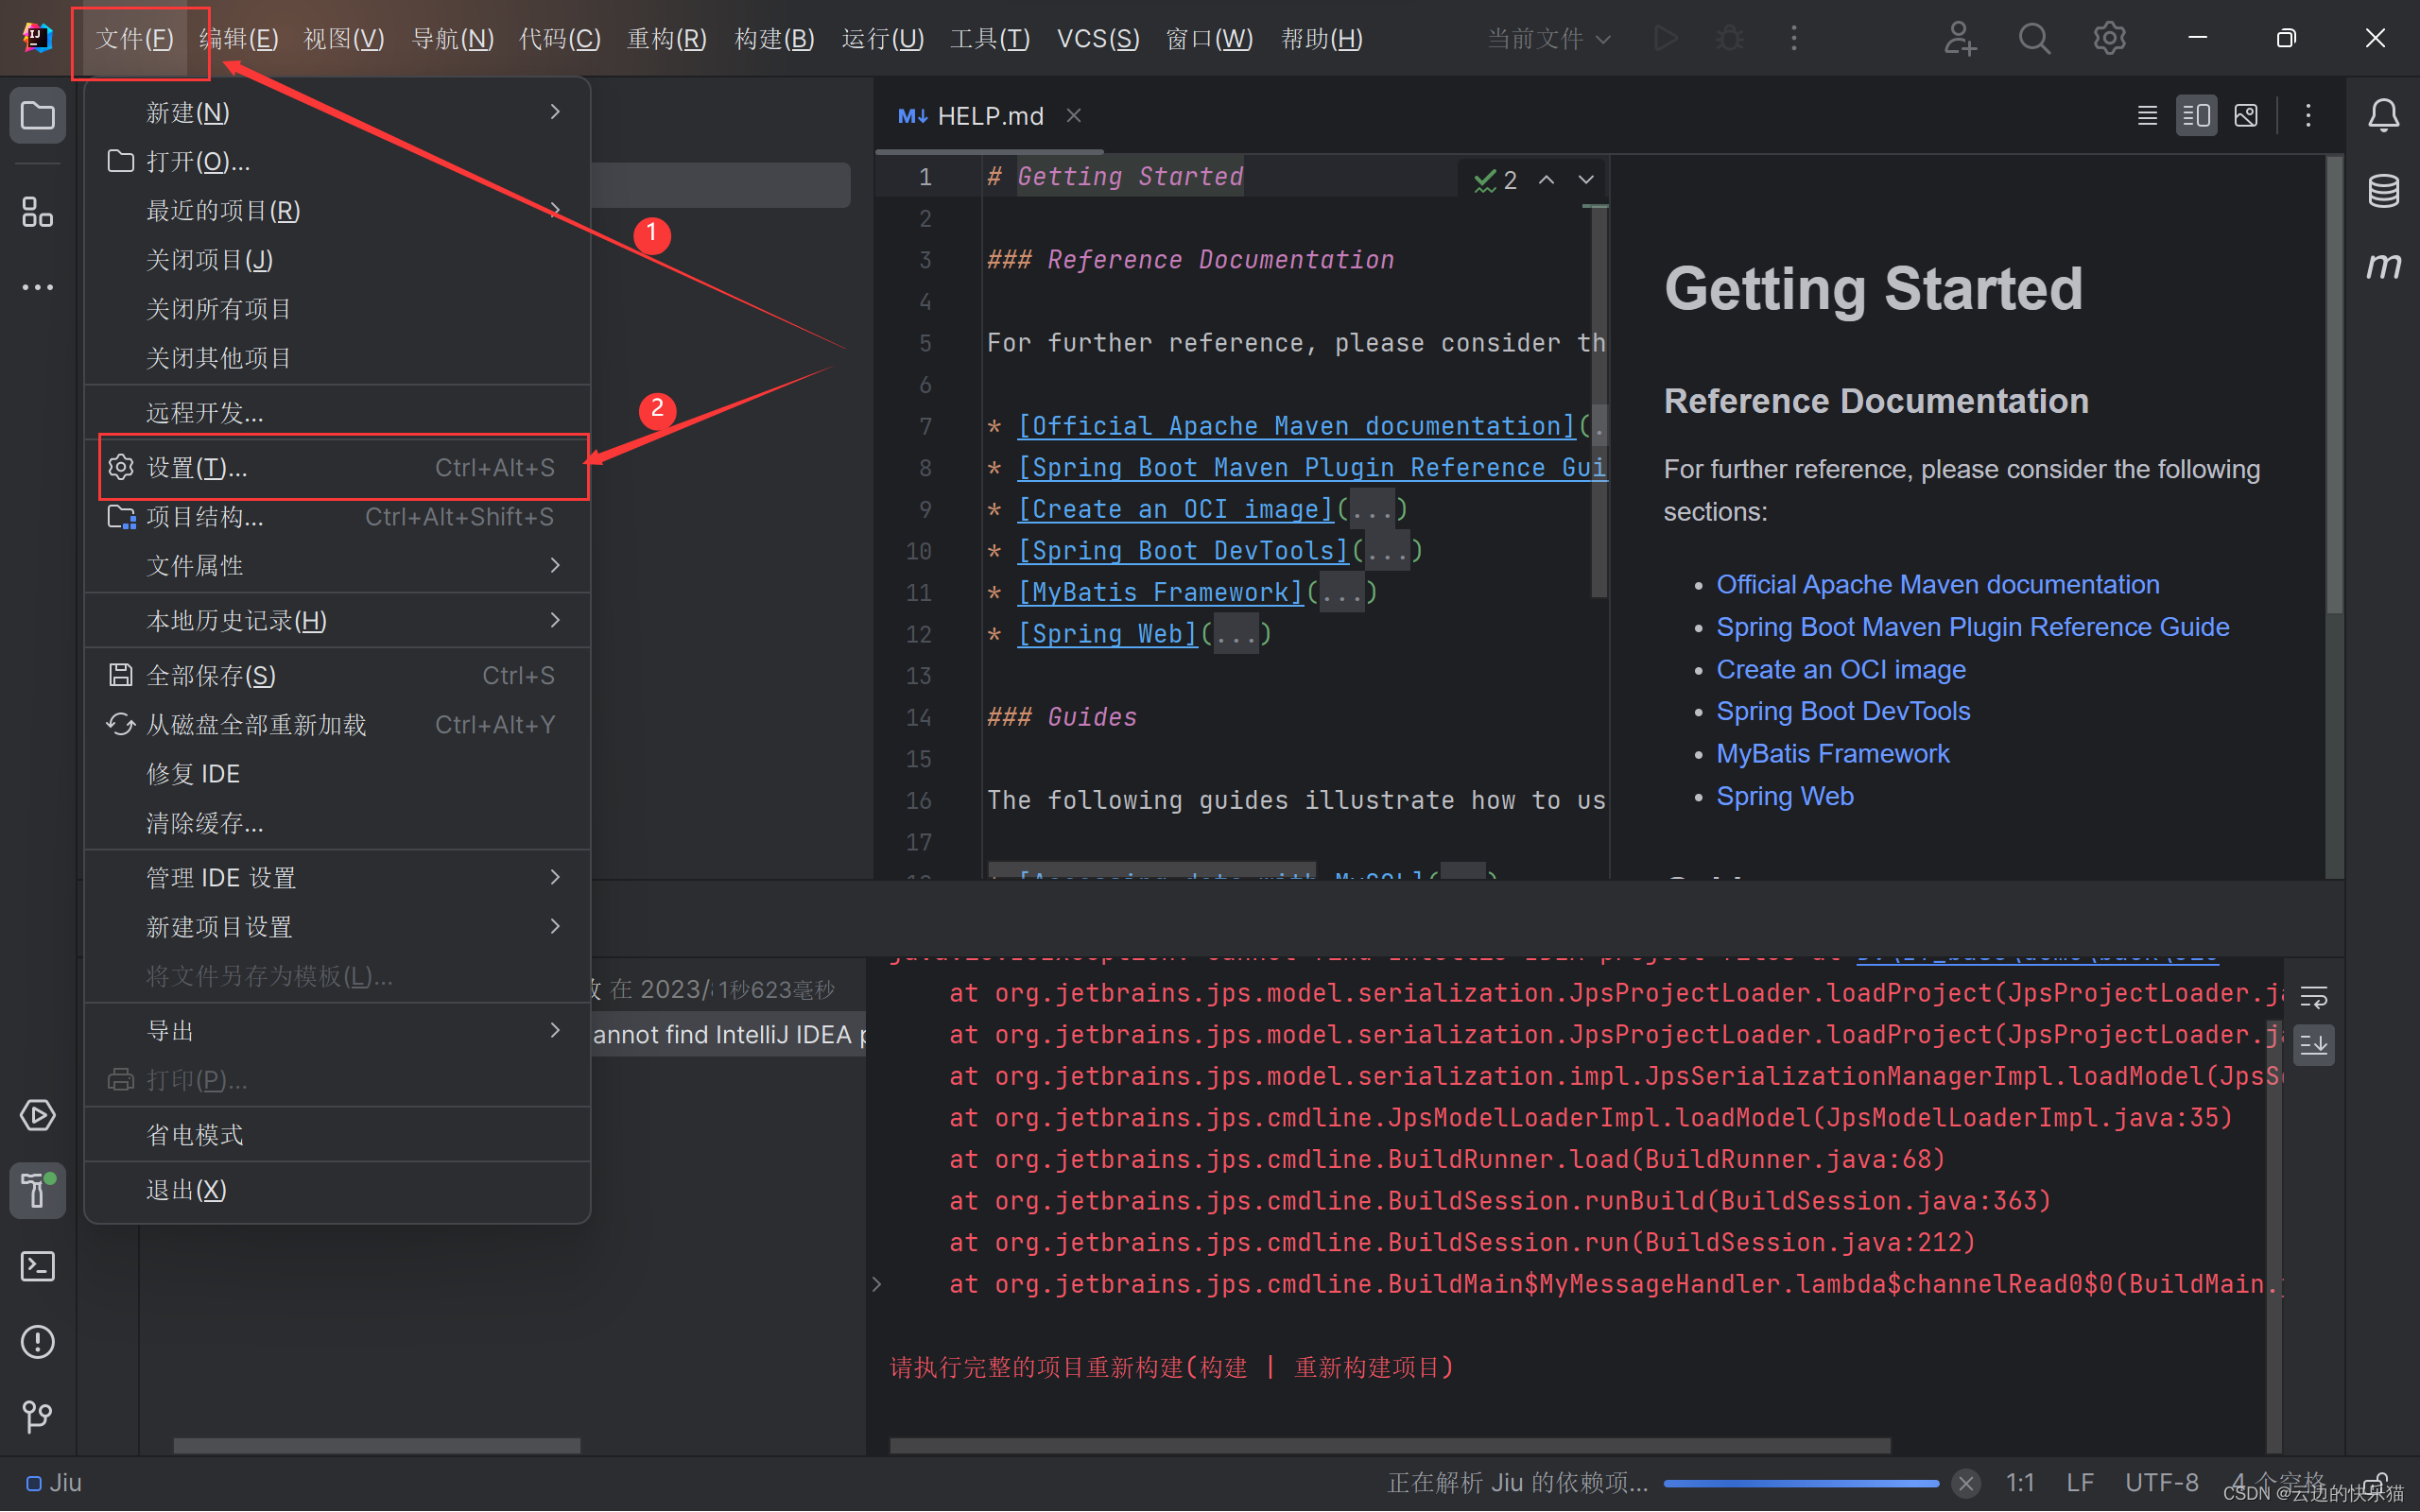Expand the 新建项目设置 submenu
Viewport: 2420px width, 1512px height.
(x=338, y=927)
